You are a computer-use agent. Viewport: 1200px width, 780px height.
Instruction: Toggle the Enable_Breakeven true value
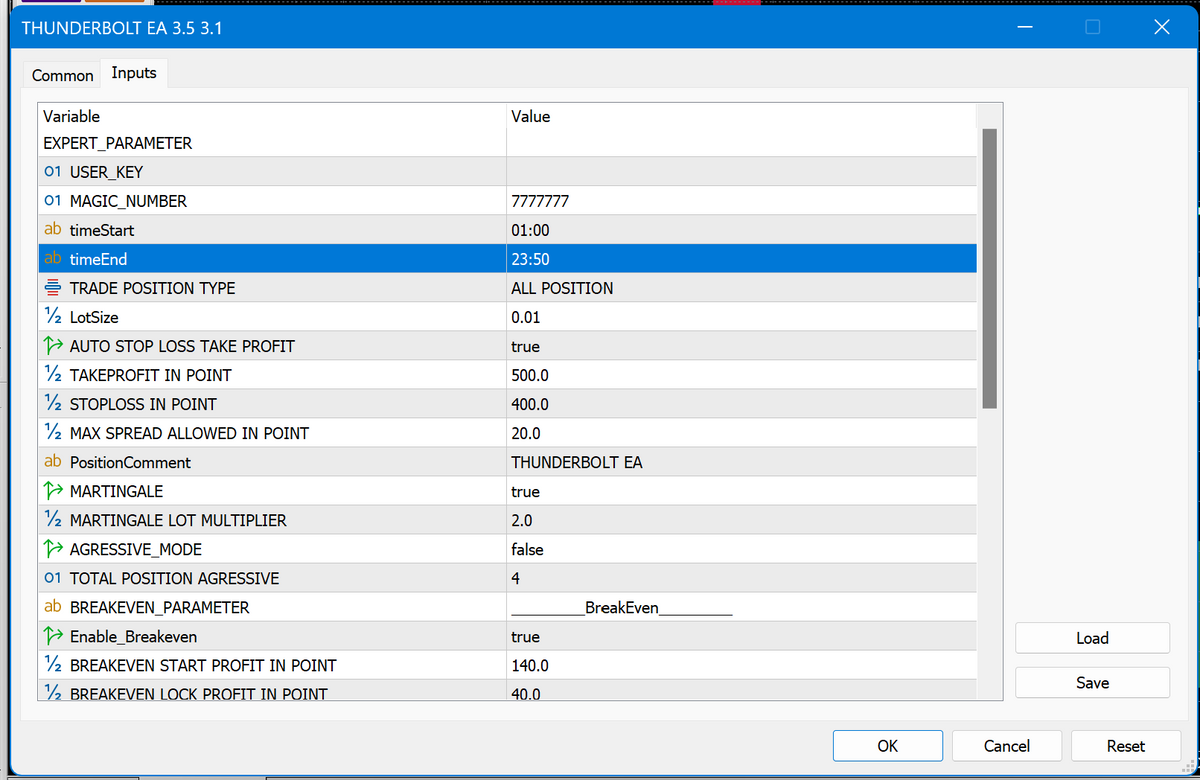[740, 636]
